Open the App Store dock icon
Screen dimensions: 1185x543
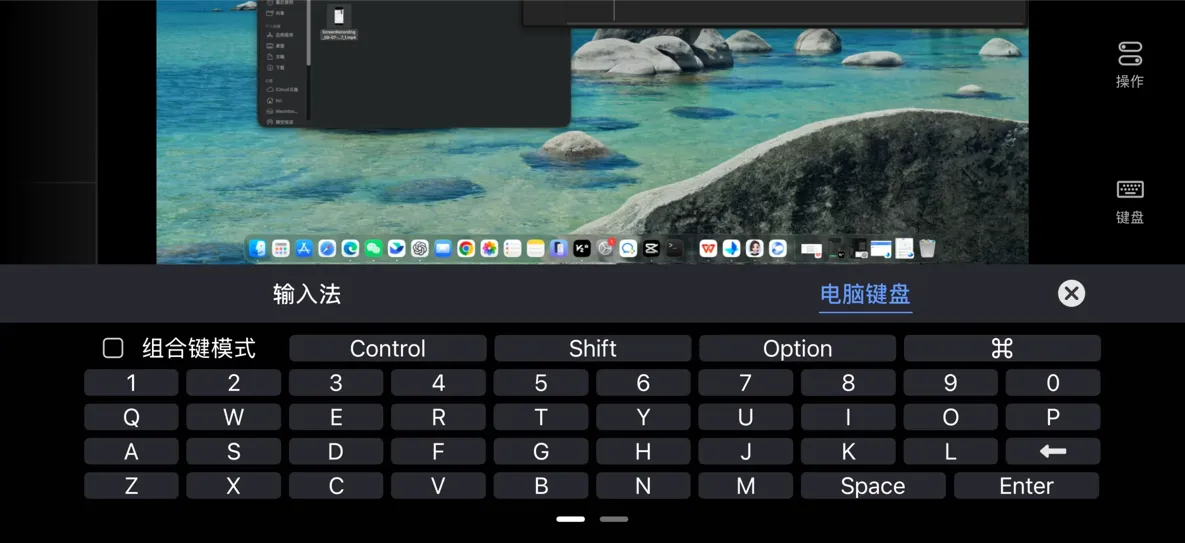click(304, 248)
